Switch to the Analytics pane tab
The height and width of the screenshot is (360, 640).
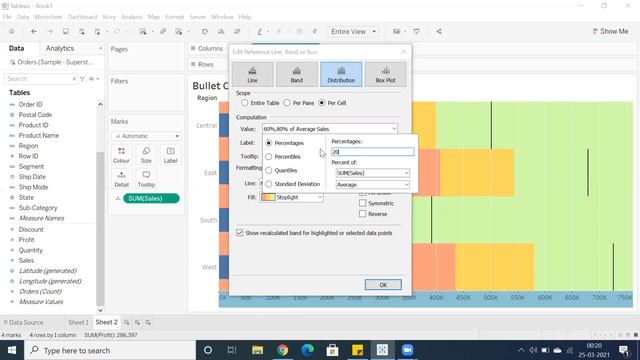tap(60, 48)
